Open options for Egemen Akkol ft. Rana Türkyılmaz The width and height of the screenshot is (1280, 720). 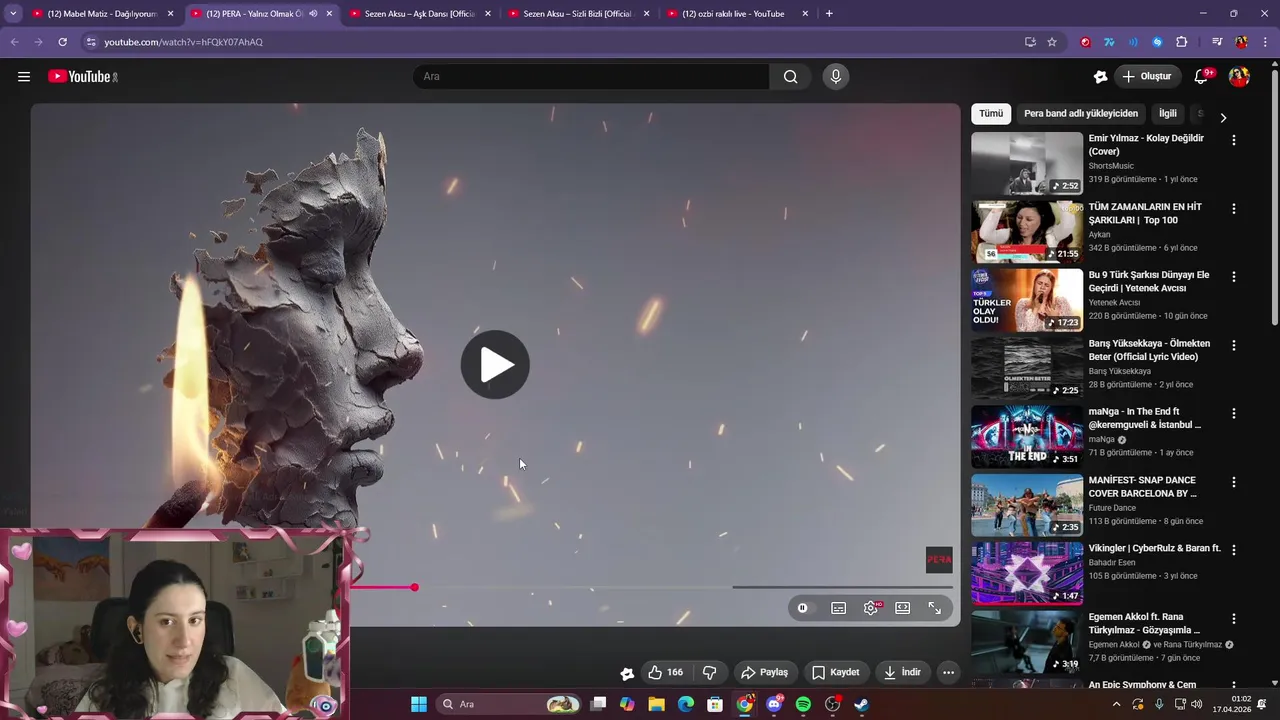pyautogui.click(x=1234, y=619)
